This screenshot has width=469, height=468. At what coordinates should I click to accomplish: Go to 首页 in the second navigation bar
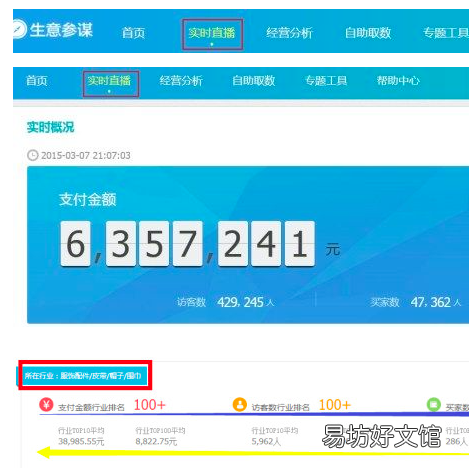37,81
